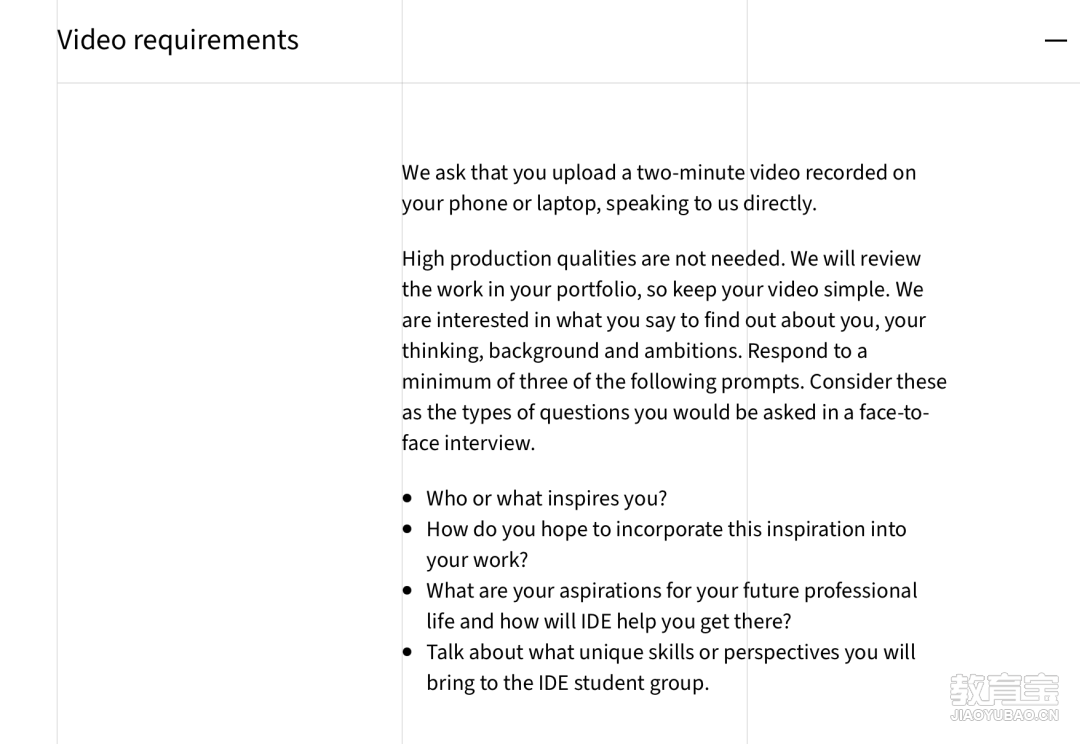The image size is (1080, 744).
Task: Click the fourth bullet point dot
Action: tap(408, 652)
